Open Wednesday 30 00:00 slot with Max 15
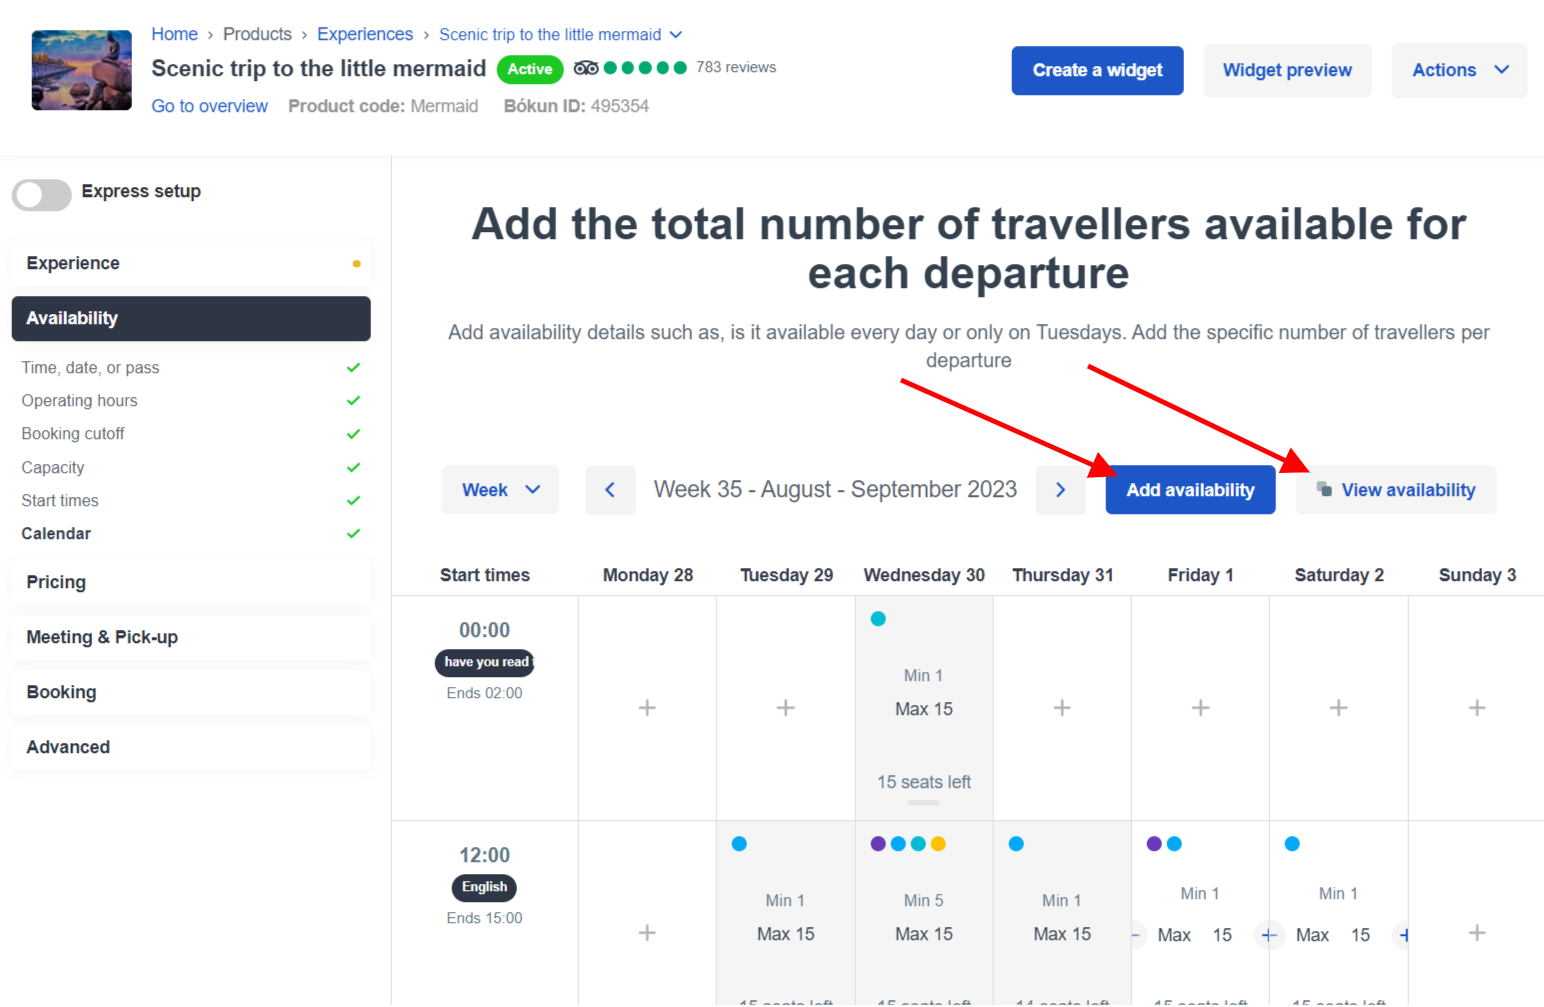Viewport: 1544px width, 1007px height. click(924, 709)
